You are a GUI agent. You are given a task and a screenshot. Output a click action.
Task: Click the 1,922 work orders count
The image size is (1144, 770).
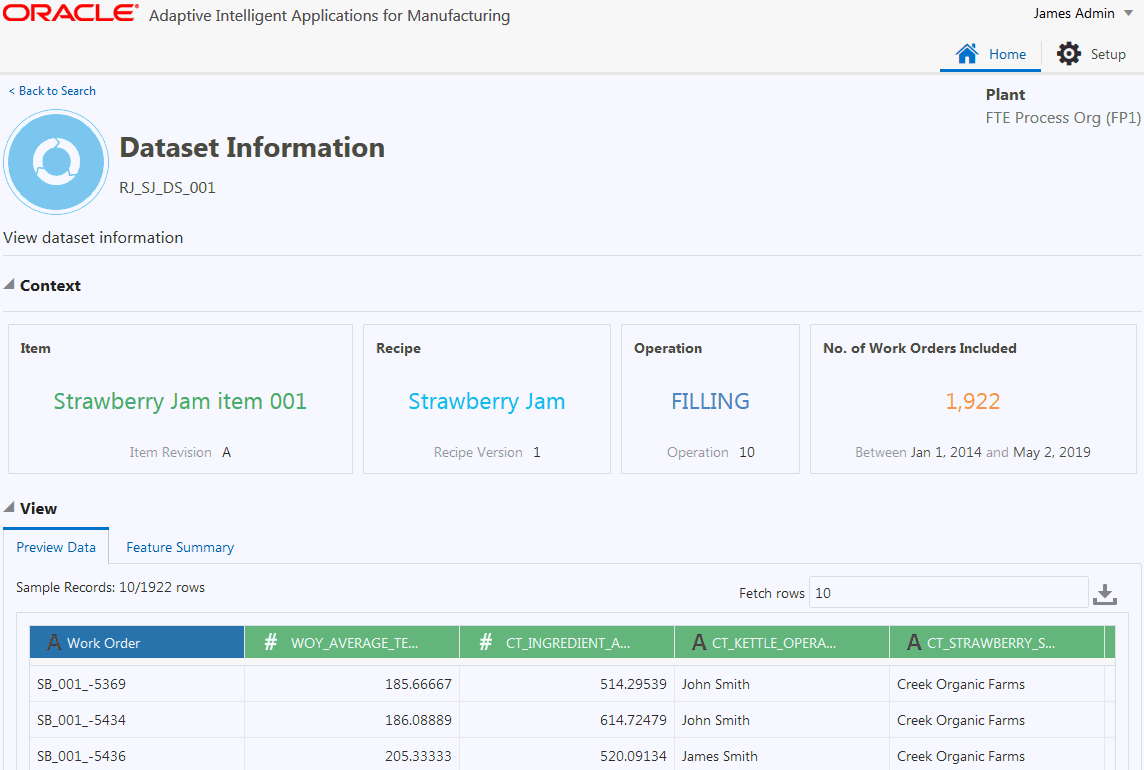point(973,401)
